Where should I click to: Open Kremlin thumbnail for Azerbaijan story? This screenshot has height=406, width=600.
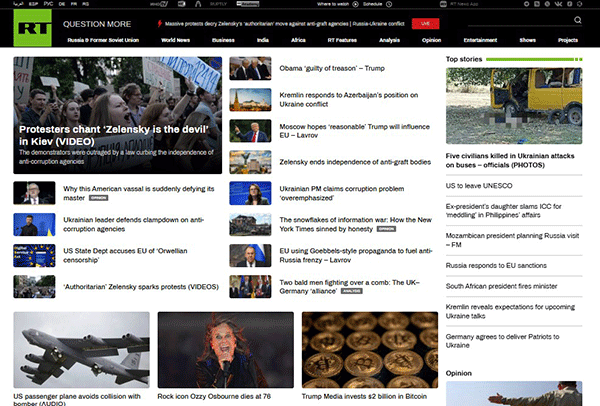click(x=250, y=100)
